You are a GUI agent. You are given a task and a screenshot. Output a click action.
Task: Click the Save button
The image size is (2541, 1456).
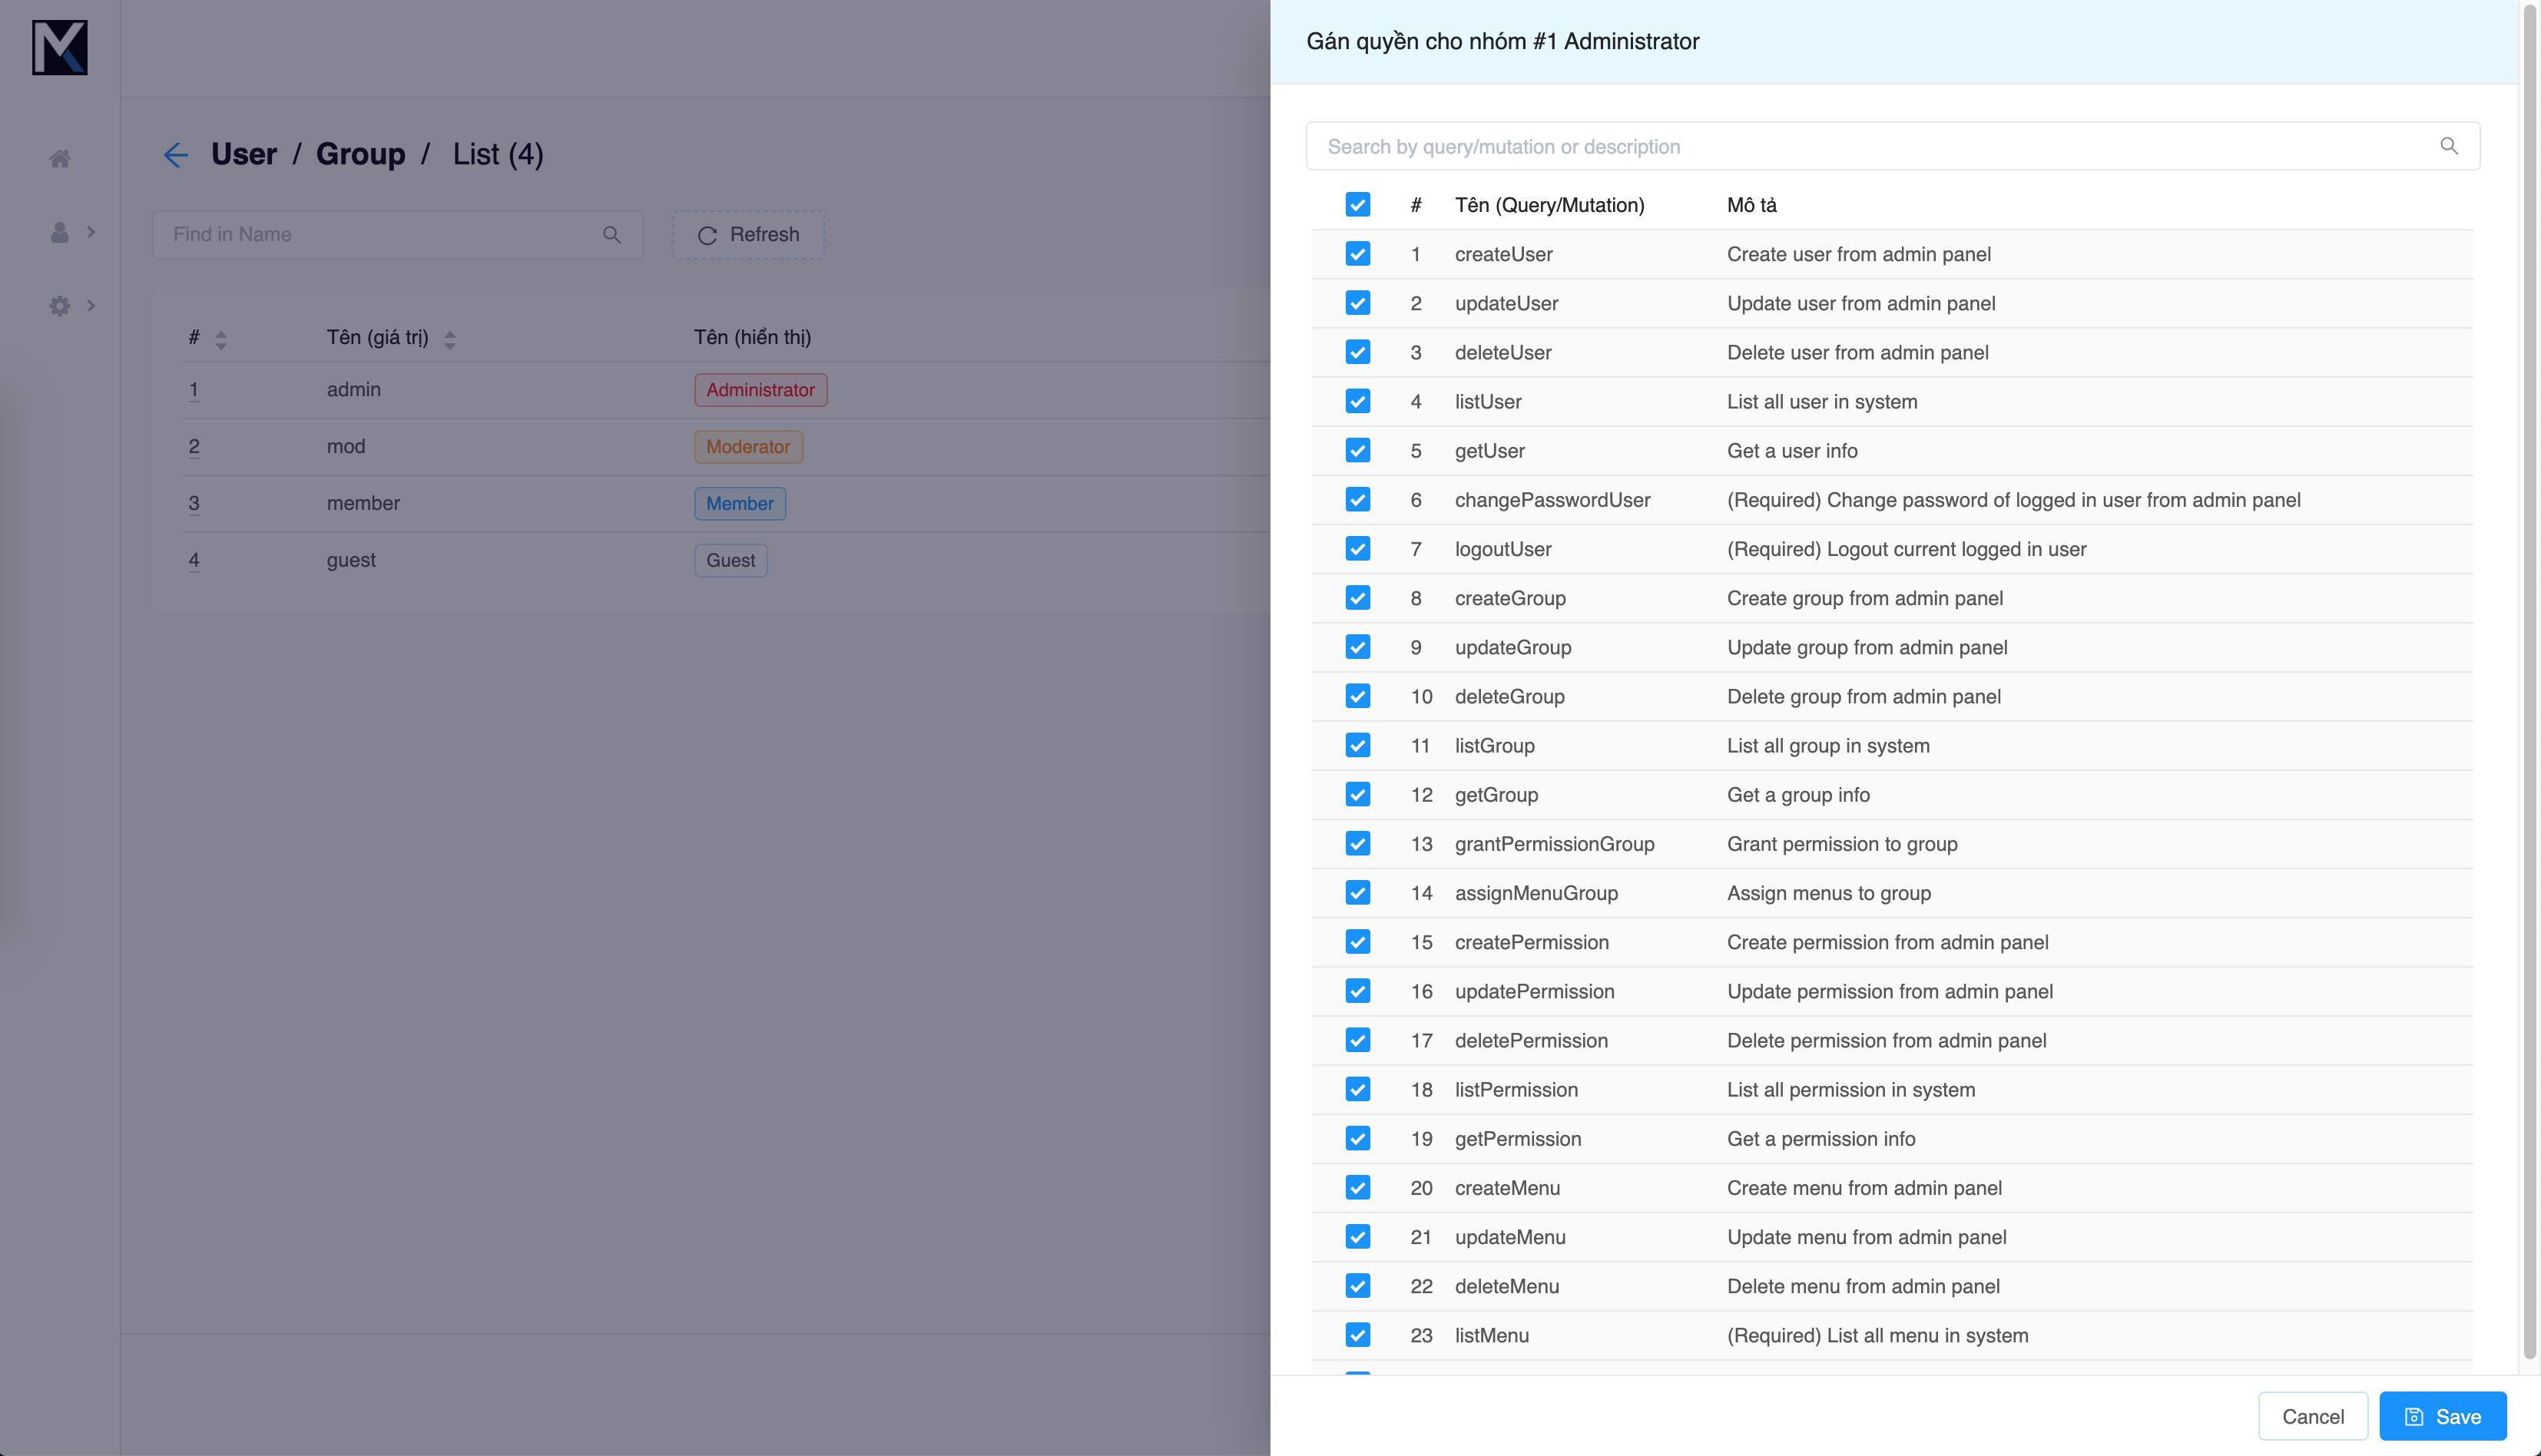[x=2442, y=1416]
